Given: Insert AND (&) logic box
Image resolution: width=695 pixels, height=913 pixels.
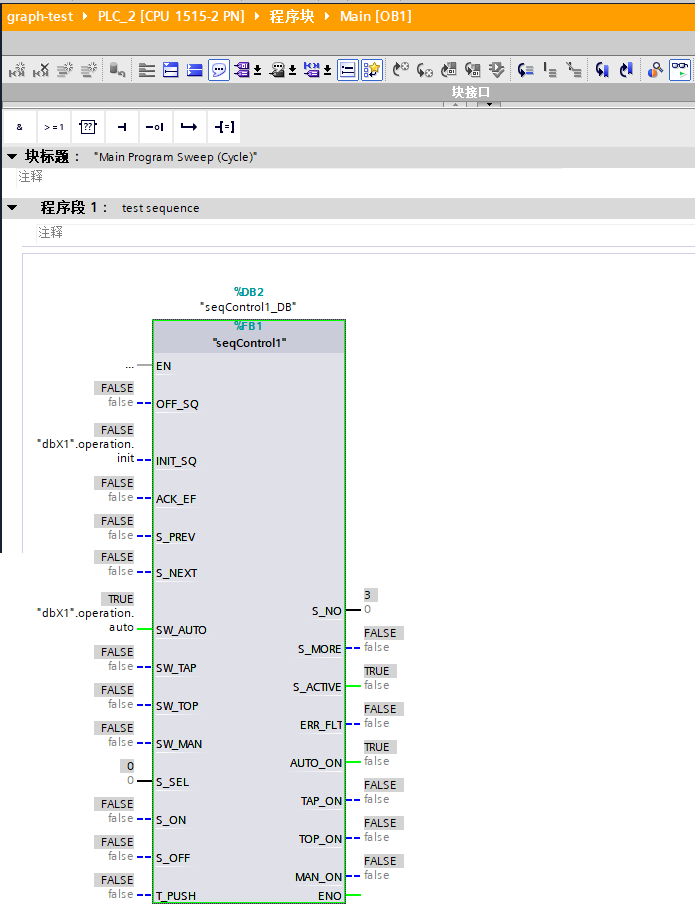Looking at the screenshot, I should [x=20, y=127].
